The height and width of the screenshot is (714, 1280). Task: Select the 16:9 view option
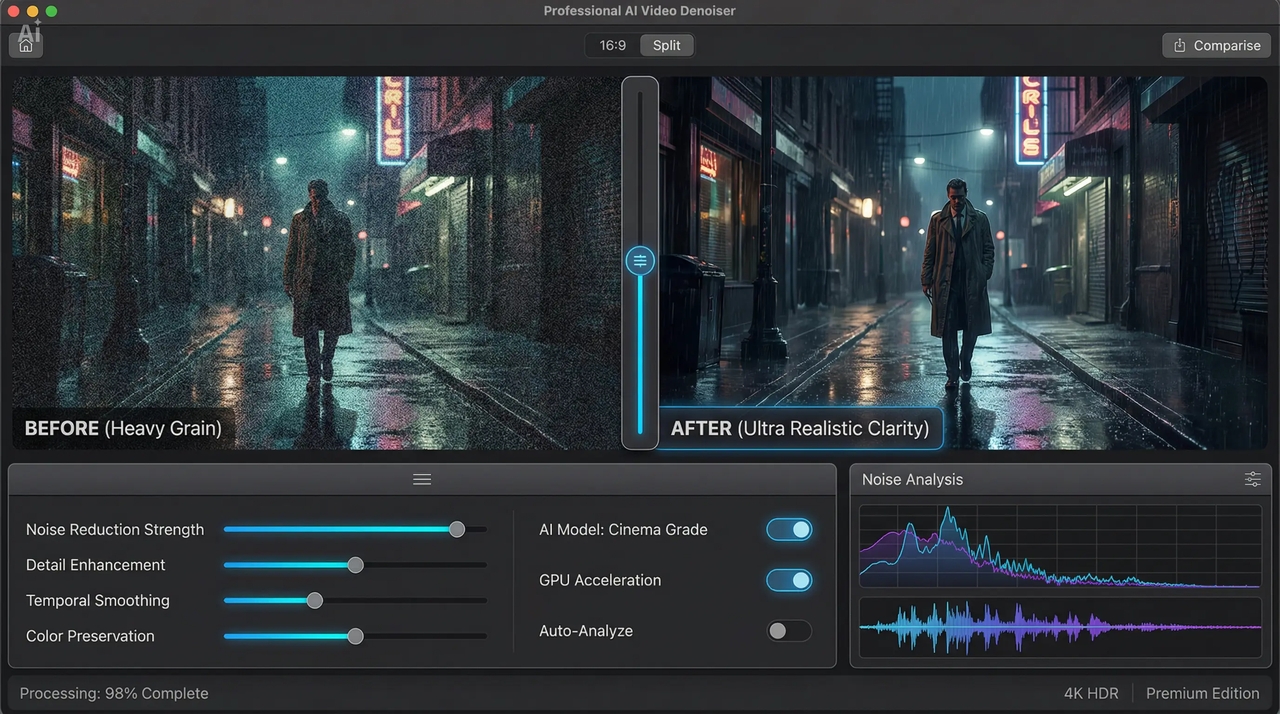pos(613,45)
